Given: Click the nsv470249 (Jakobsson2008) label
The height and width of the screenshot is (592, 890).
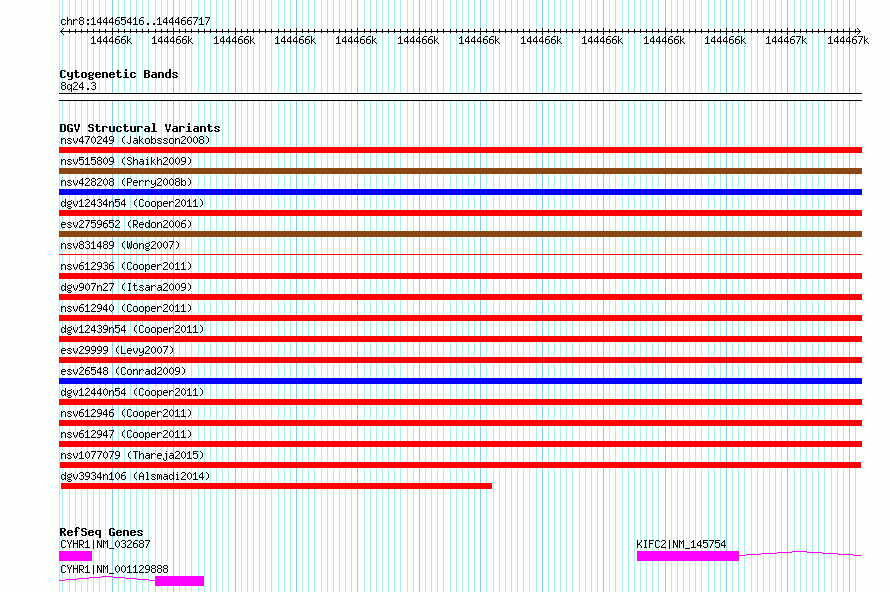Looking at the screenshot, I should [x=135, y=140].
